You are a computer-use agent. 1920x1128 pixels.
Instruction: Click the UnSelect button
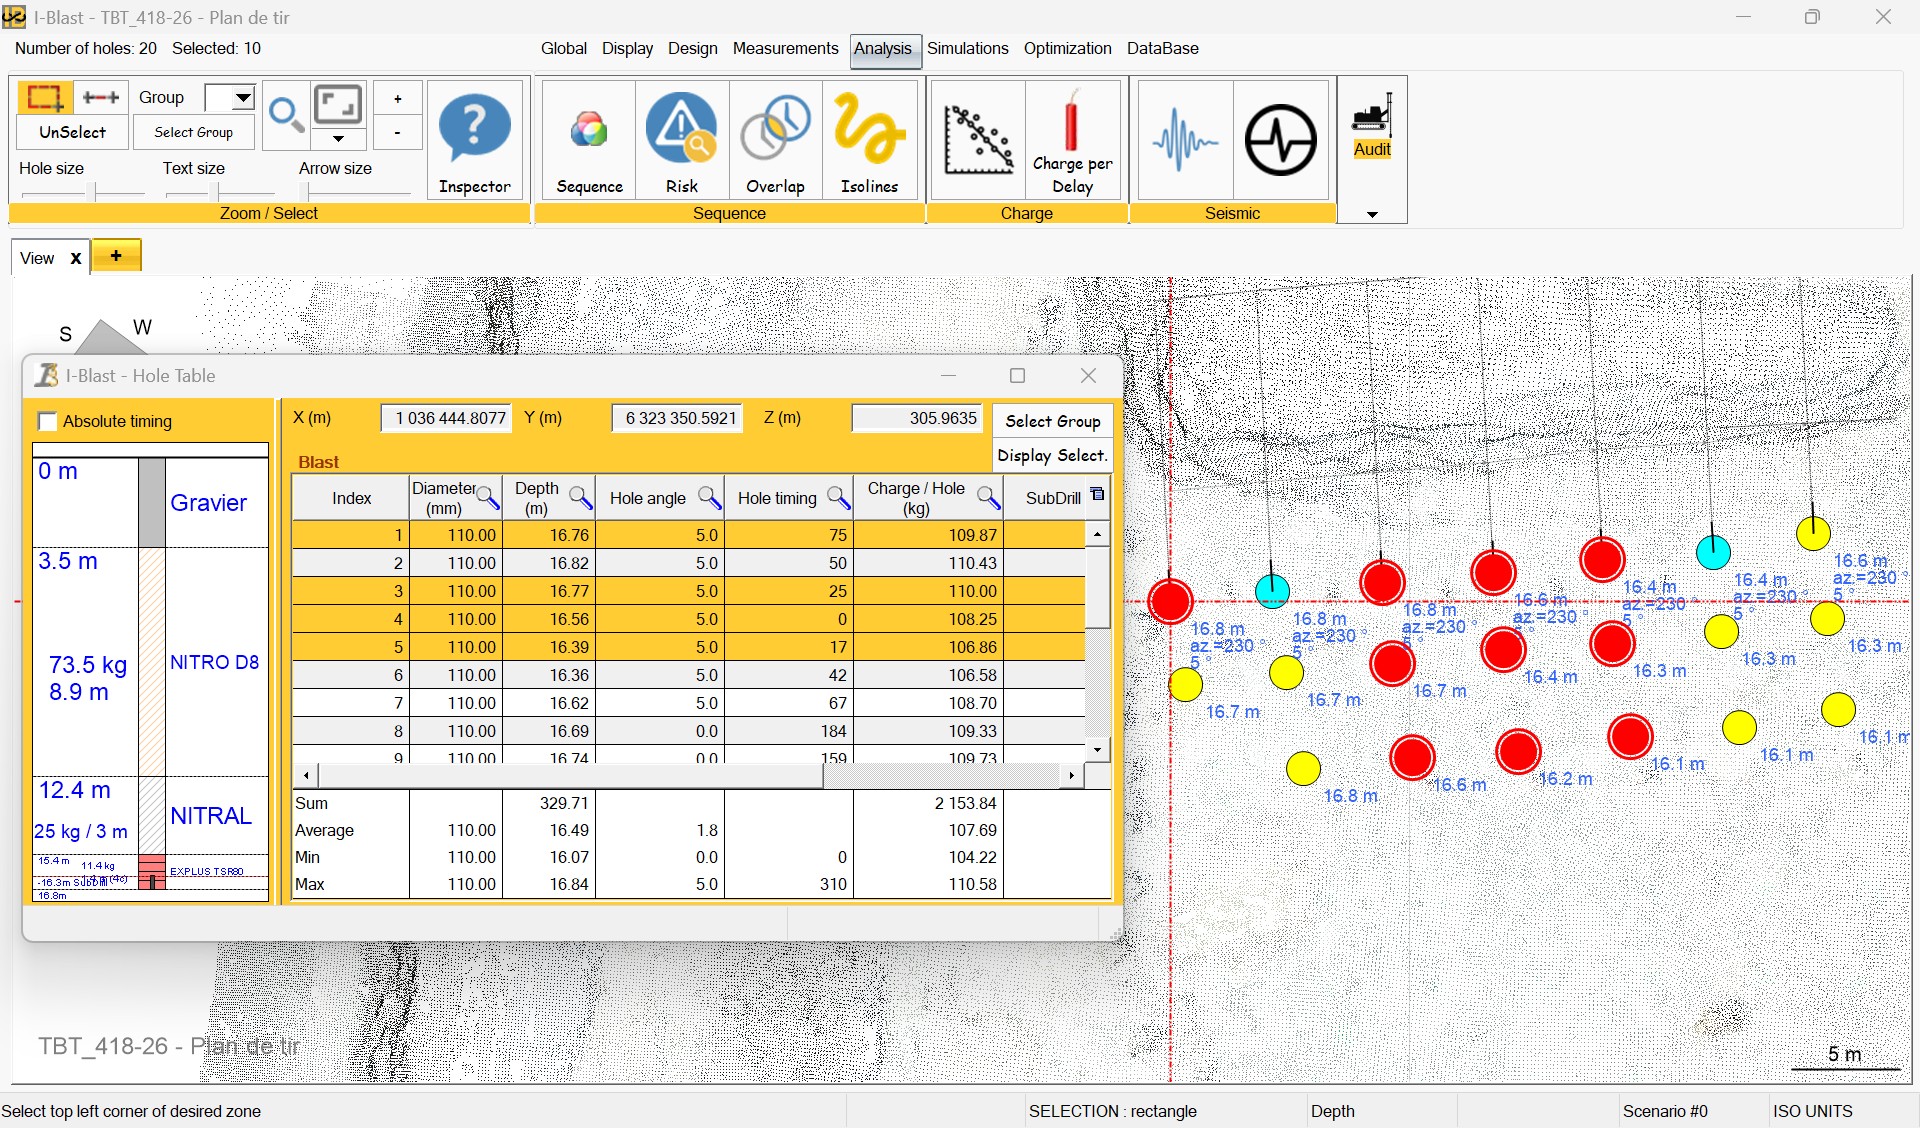coord(72,132)
